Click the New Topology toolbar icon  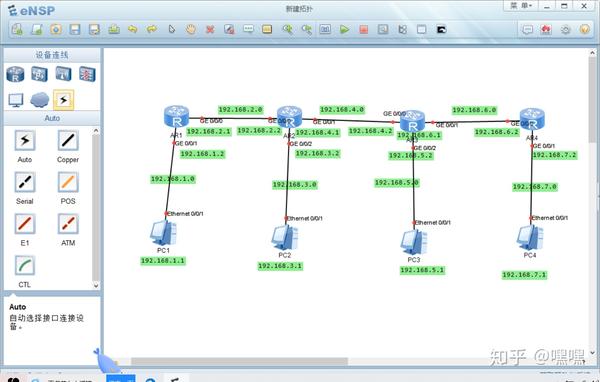click(17, 29)
